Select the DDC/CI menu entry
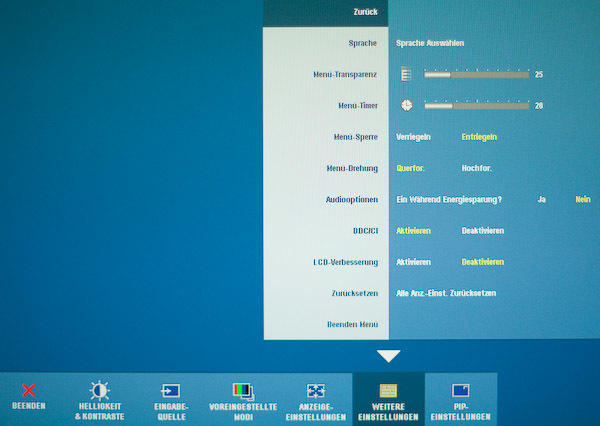This screenshot has height=426, width=600. (x=365, y=231)
